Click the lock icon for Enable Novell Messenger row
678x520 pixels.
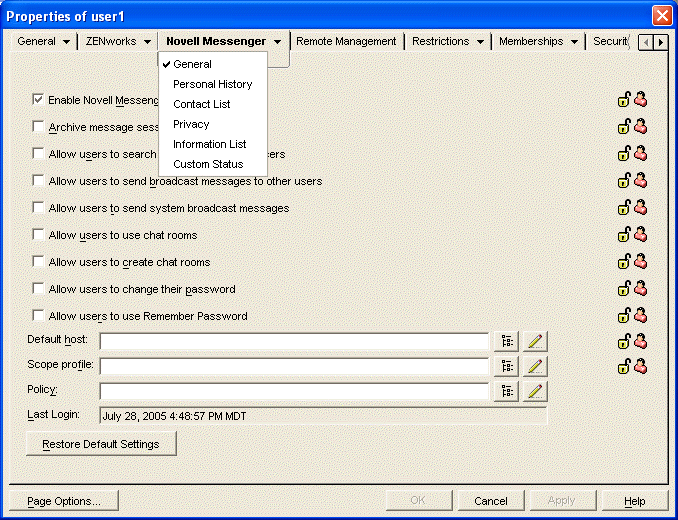coord(624,100)
